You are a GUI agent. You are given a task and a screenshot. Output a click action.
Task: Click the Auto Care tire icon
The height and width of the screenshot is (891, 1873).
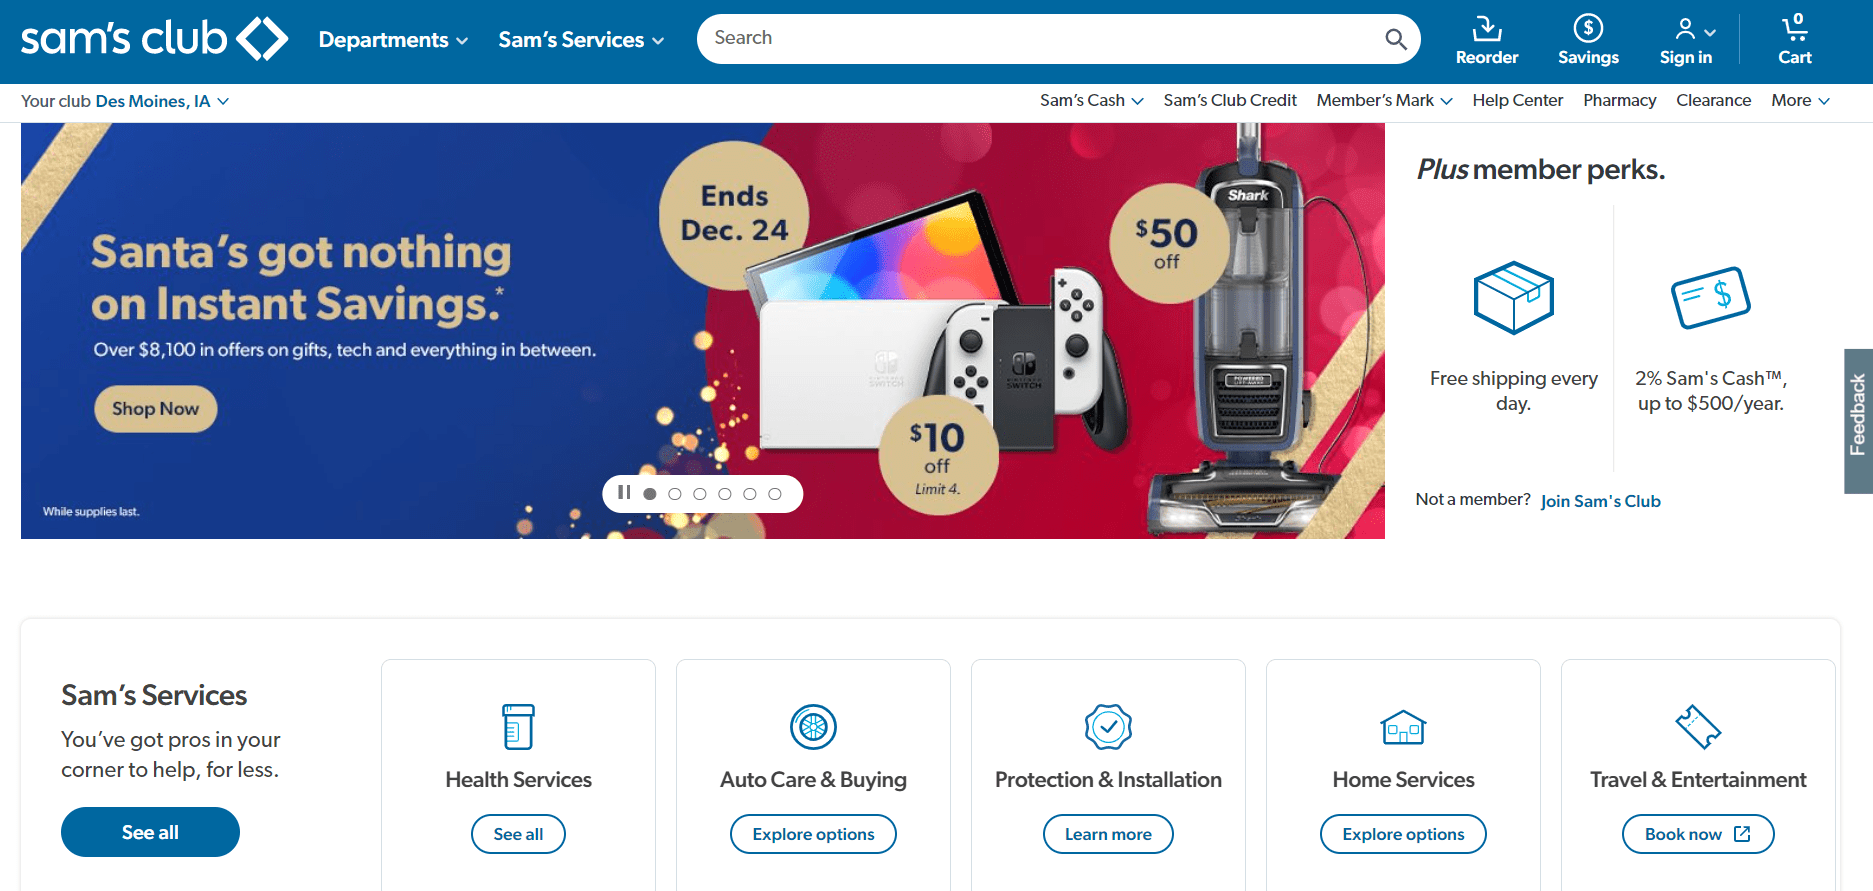pyautogui.click(x=813, y=727)
